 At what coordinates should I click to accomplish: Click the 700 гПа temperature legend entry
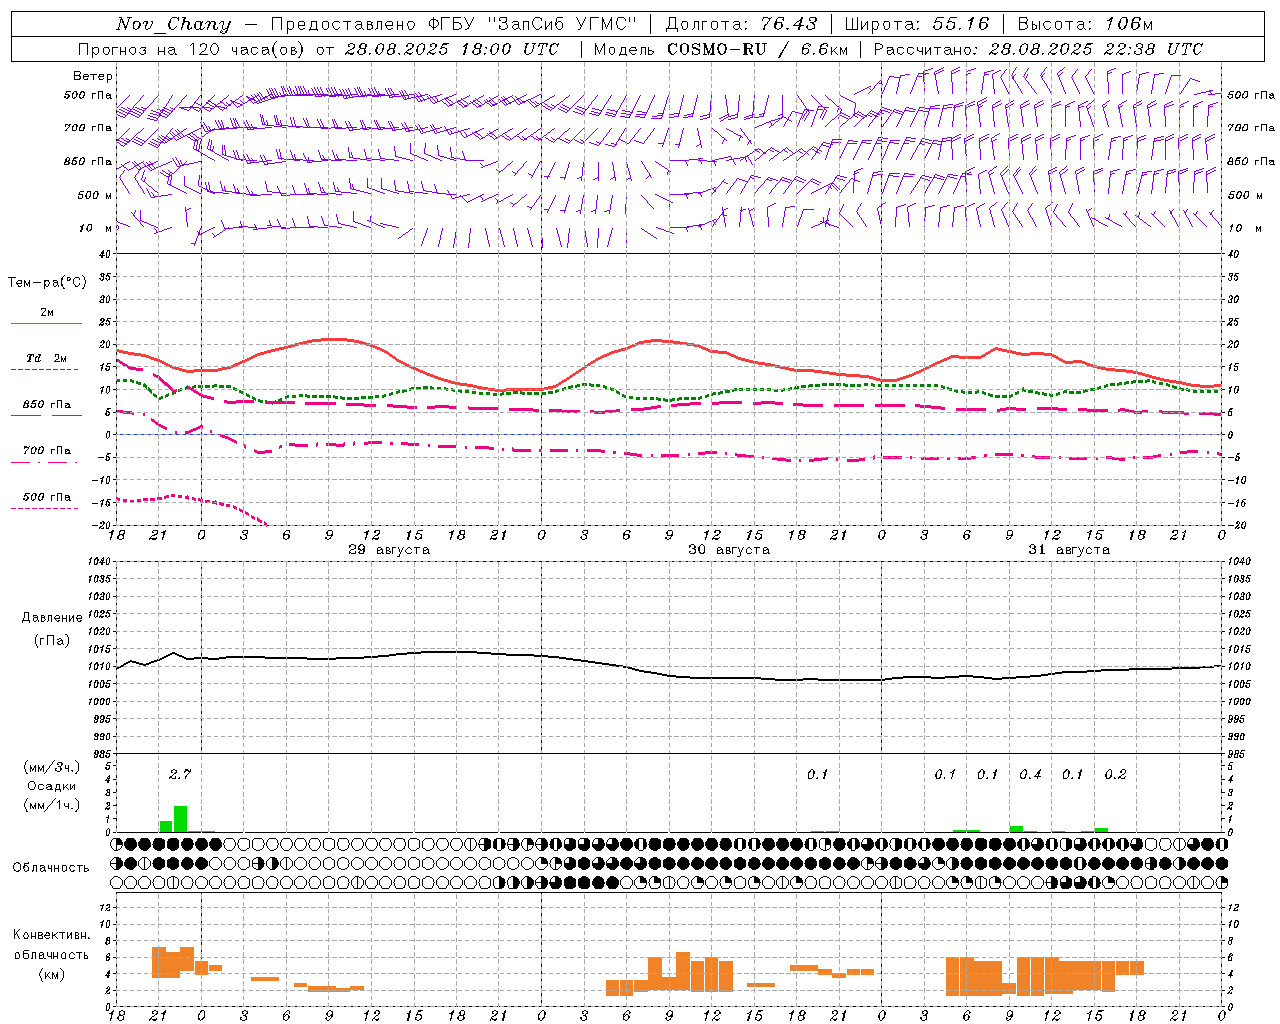click(x=47, y=451)
